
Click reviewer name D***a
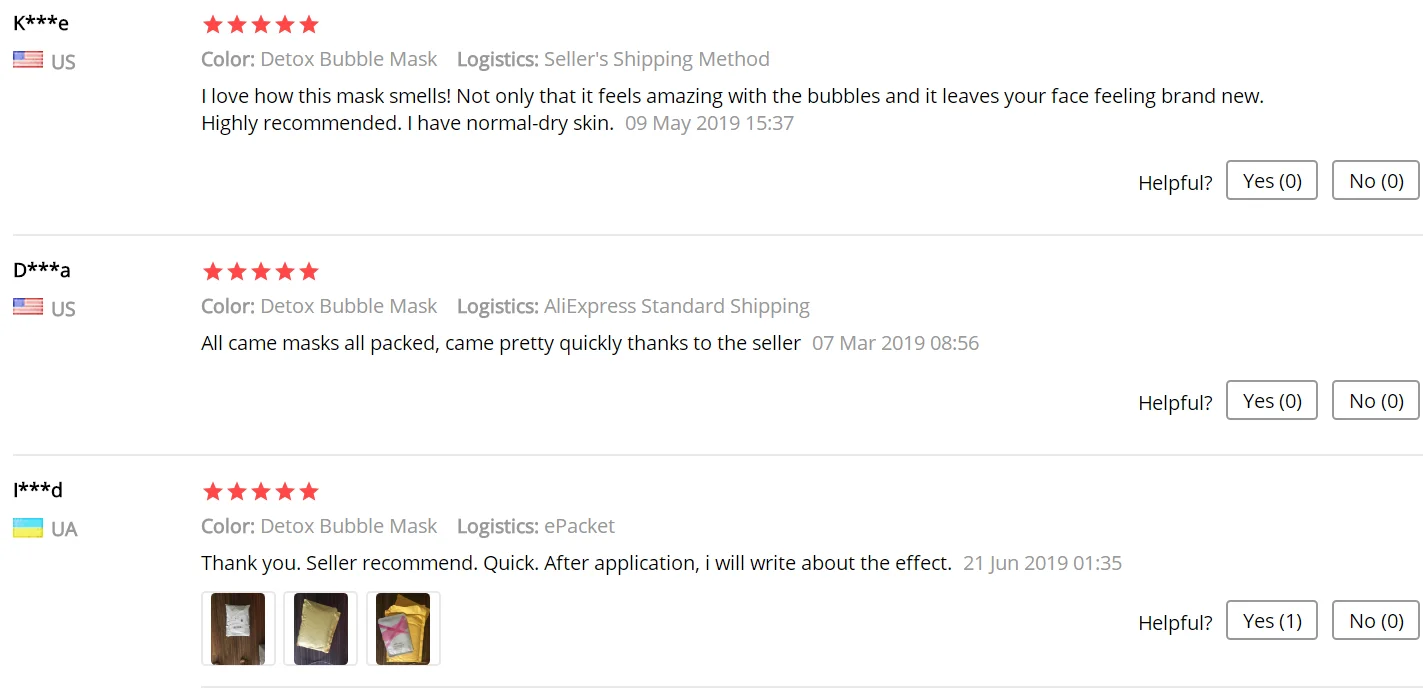(x=42, y=270)
